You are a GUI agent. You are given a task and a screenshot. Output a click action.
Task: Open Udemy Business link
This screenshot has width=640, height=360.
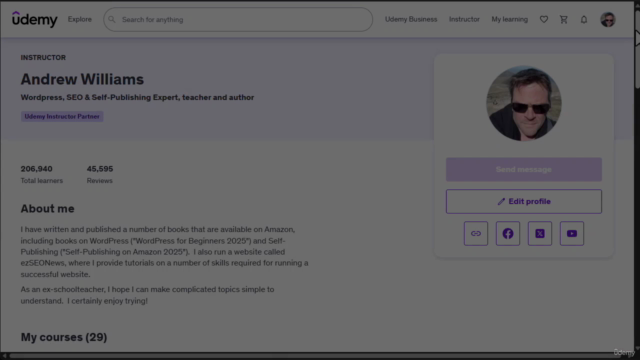[x=411, y=19]
